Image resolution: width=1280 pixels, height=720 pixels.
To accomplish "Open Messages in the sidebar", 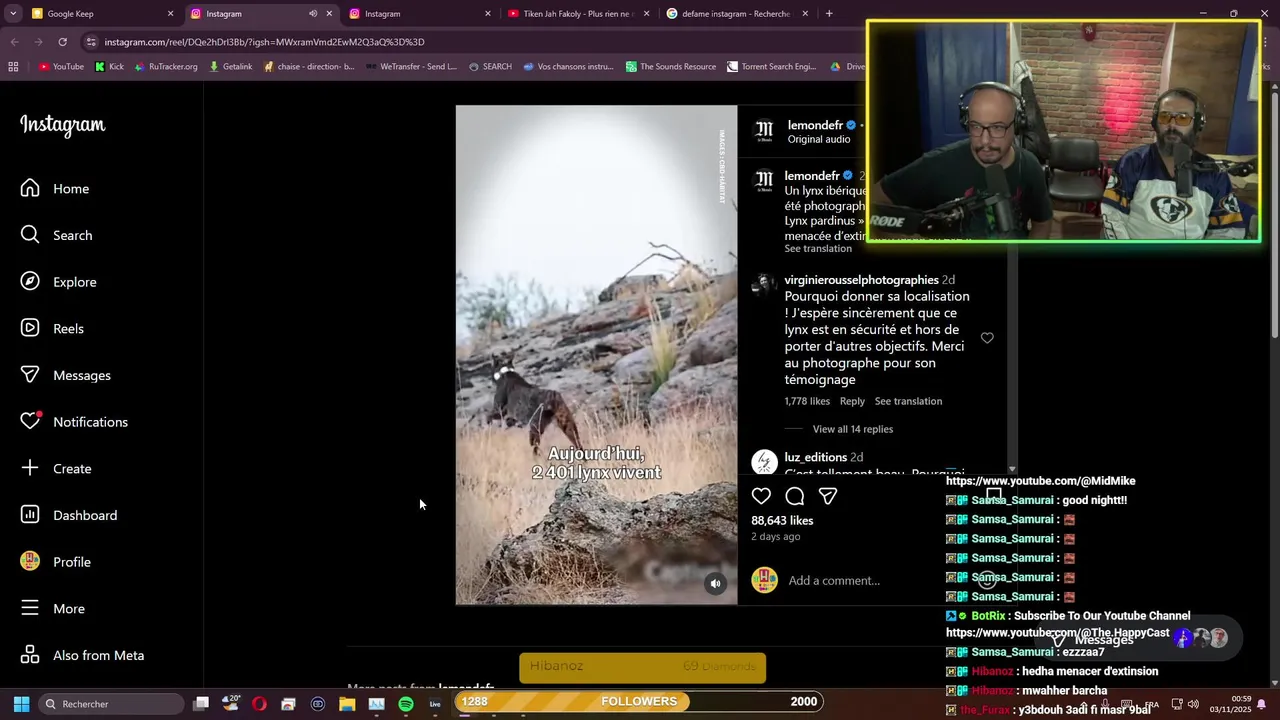I will coord(66,375).
